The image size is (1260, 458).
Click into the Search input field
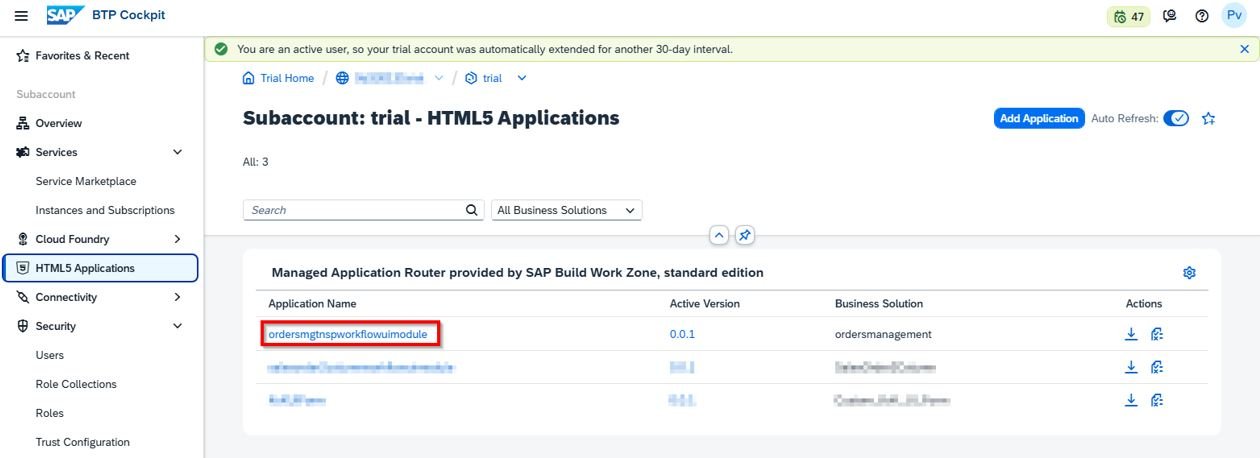[354, 210]
